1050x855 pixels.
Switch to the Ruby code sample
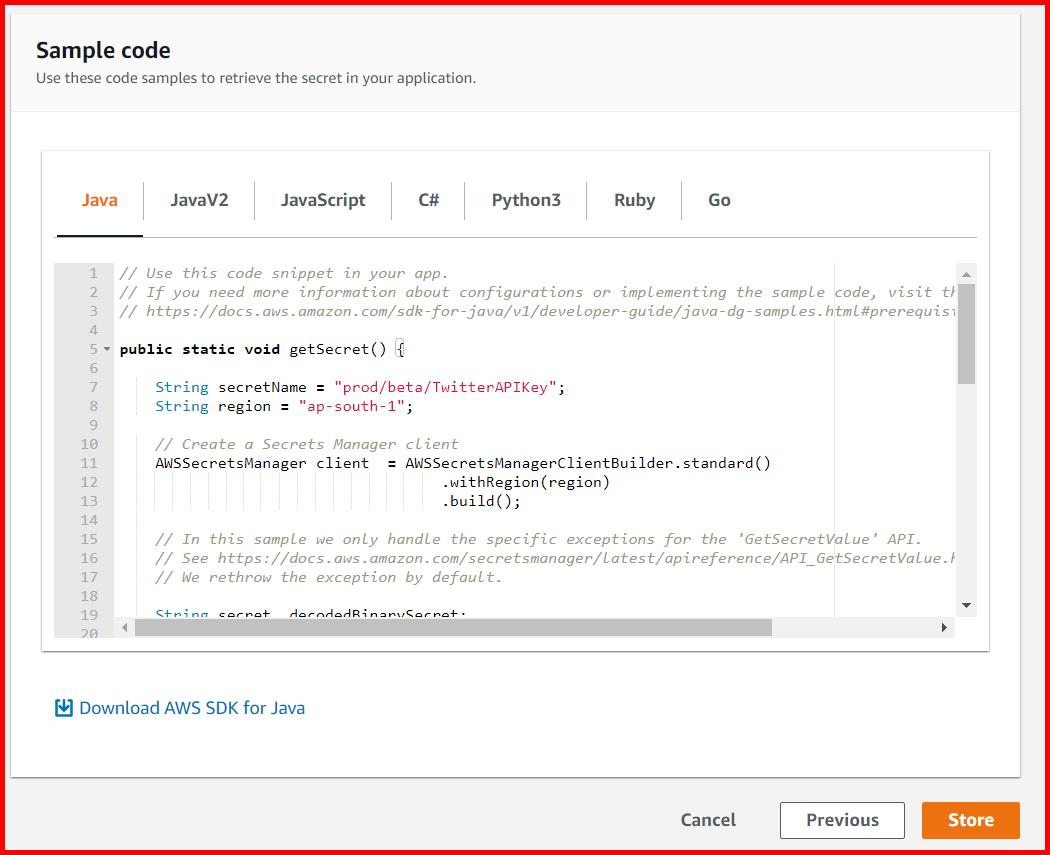634,200
